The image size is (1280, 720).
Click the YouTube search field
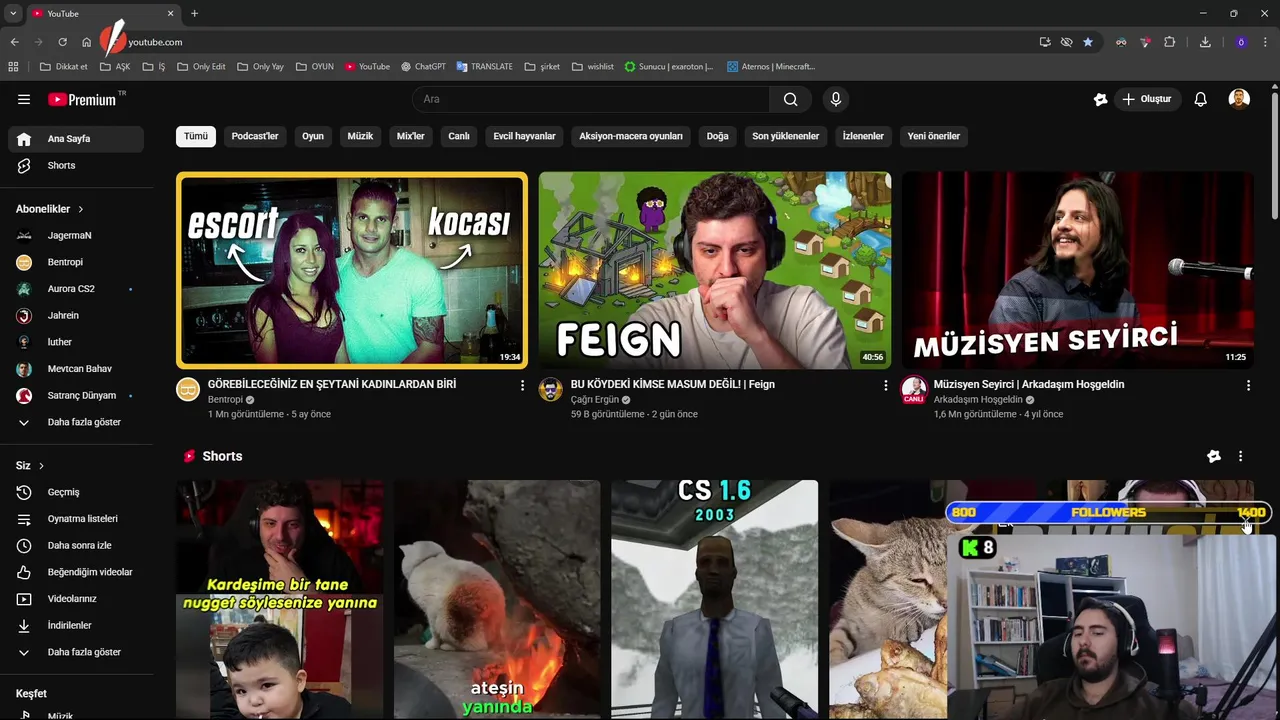pos(590,99)
